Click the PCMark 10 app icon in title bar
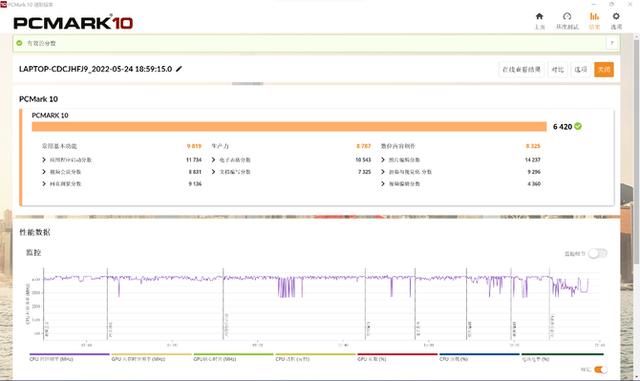The height and width of the screenshot is (381, 640). coord(4,4)
